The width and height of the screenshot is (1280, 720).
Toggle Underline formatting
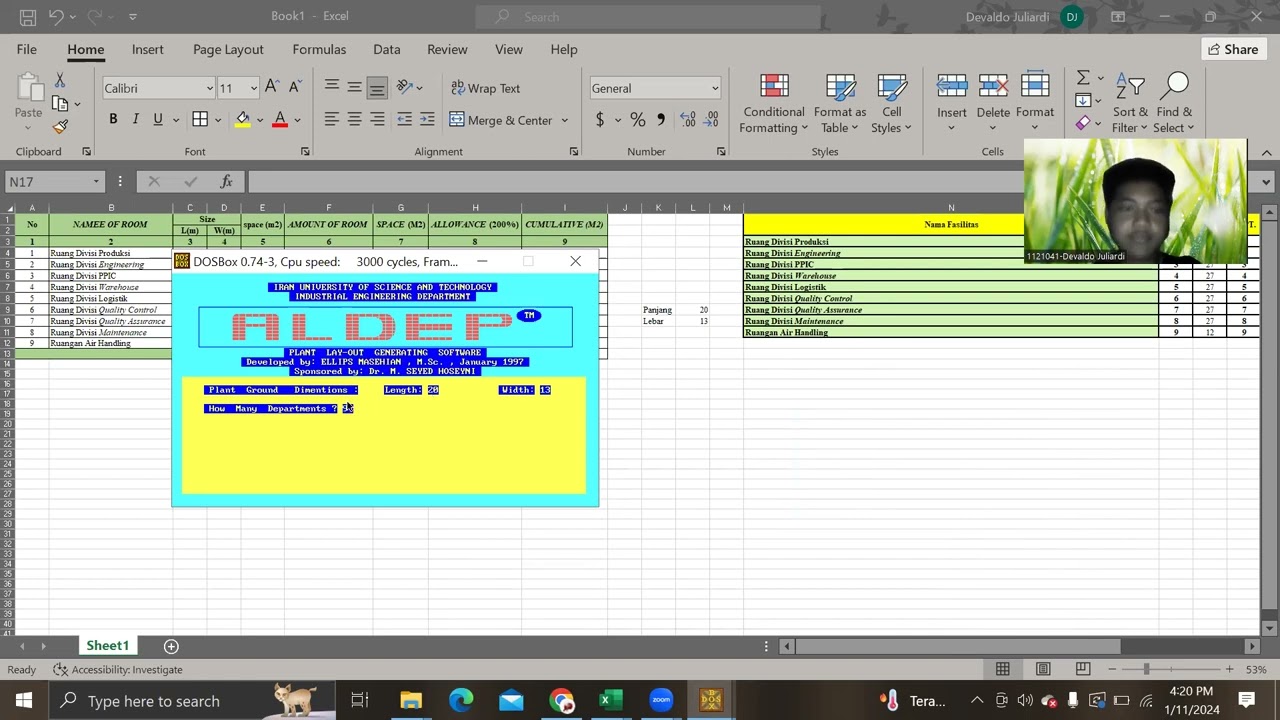tap(158, 119)
